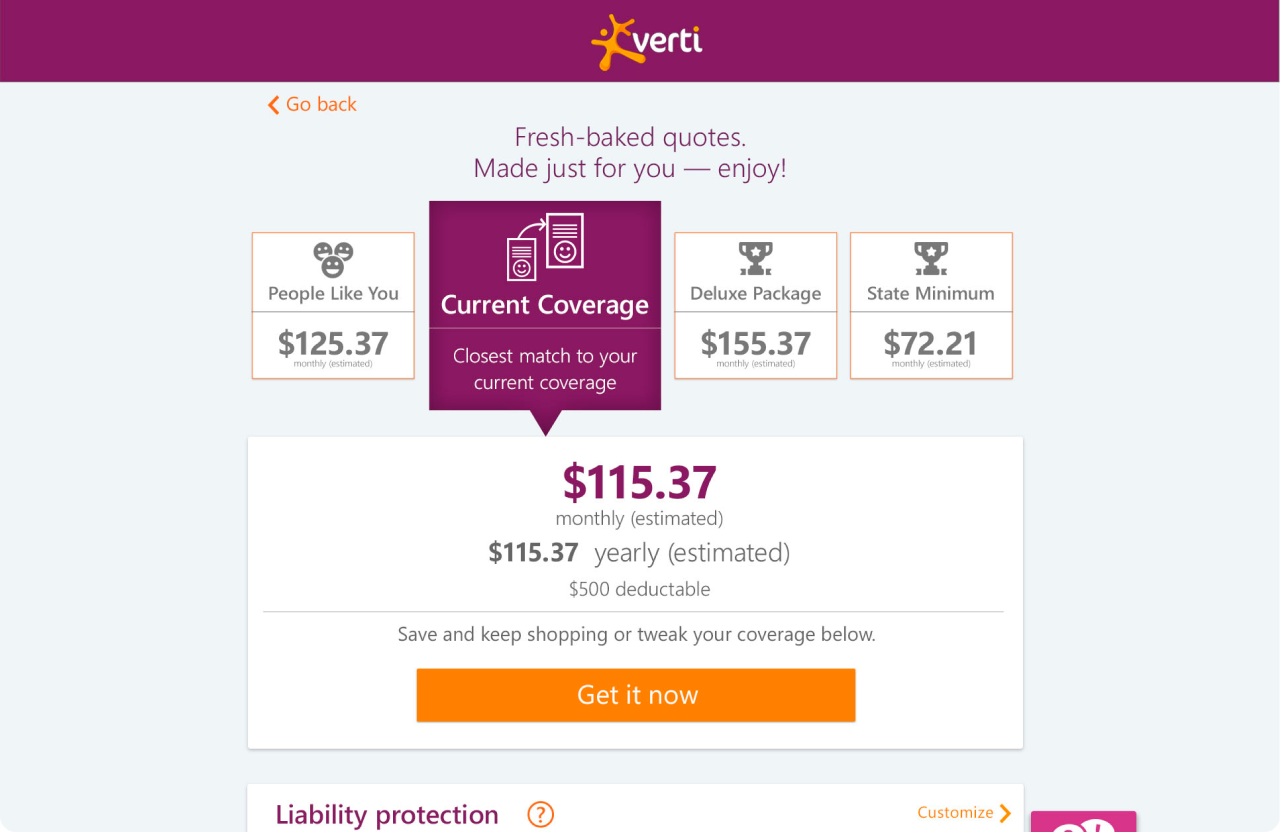Open the pink chat widget

point(1083,822)
